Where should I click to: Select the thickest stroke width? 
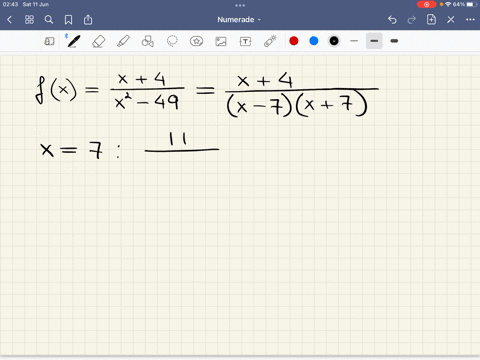pyautogui.click(x=394, y=41)
